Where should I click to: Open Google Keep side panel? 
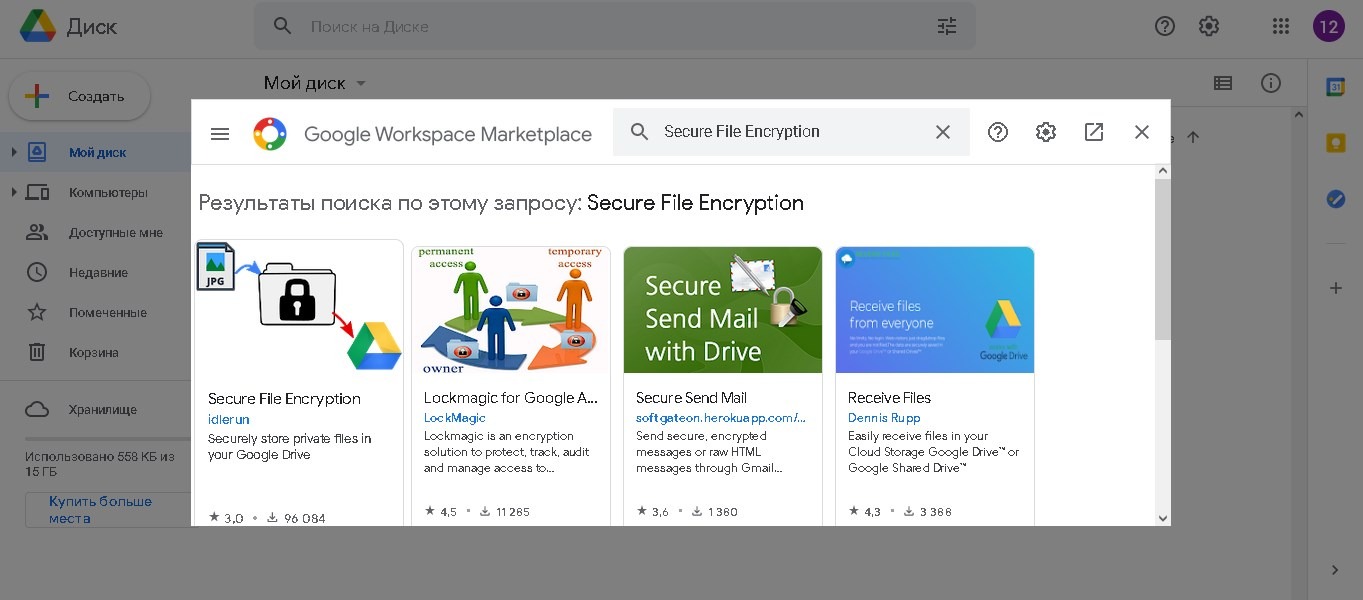click(1334, 143)
